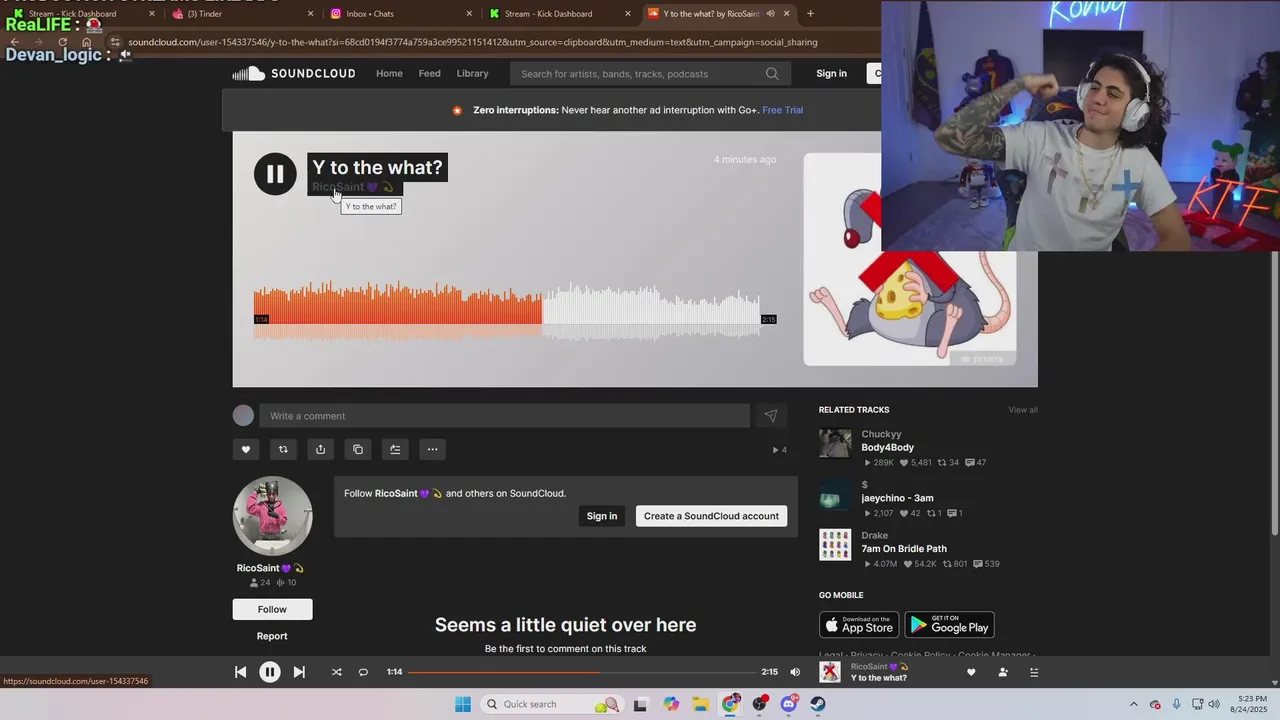
Task: Click Download on the App Store badge
Action: pos(859,625)
